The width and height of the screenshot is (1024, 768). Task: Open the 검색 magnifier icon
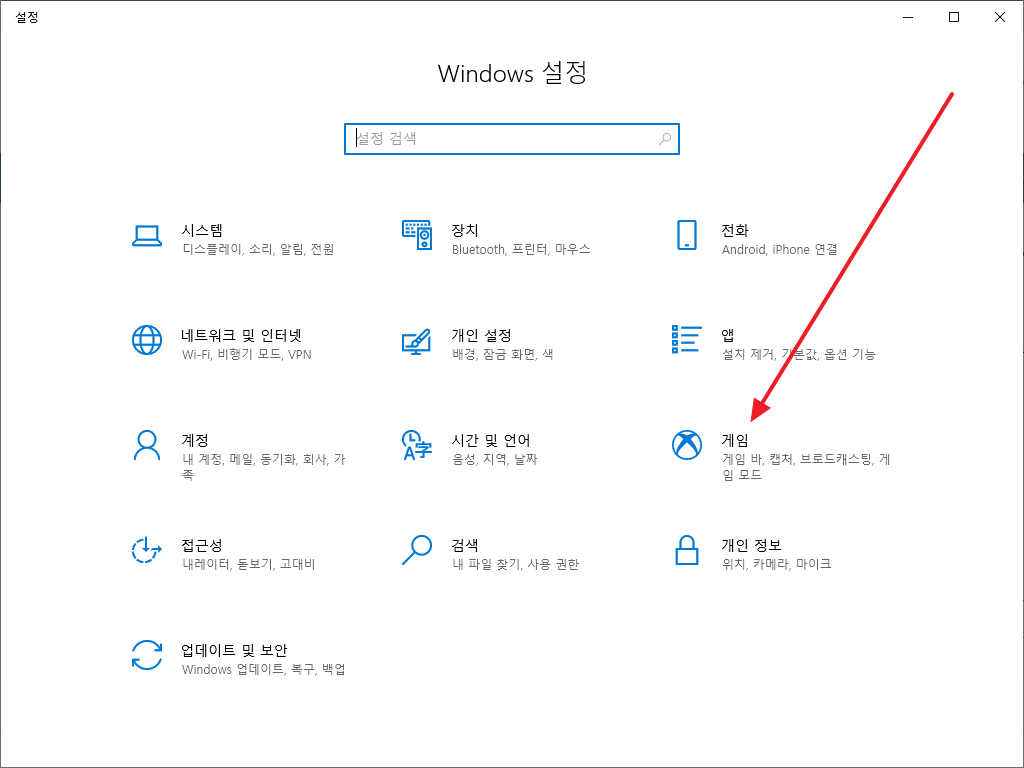[x=417, y=550]
